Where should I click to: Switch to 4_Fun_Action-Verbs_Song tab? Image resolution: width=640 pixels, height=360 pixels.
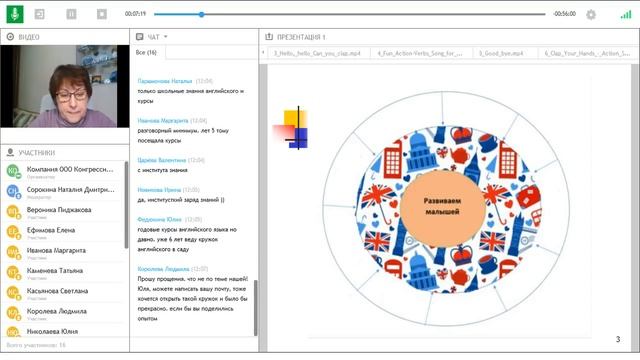[x=420, y=53]
